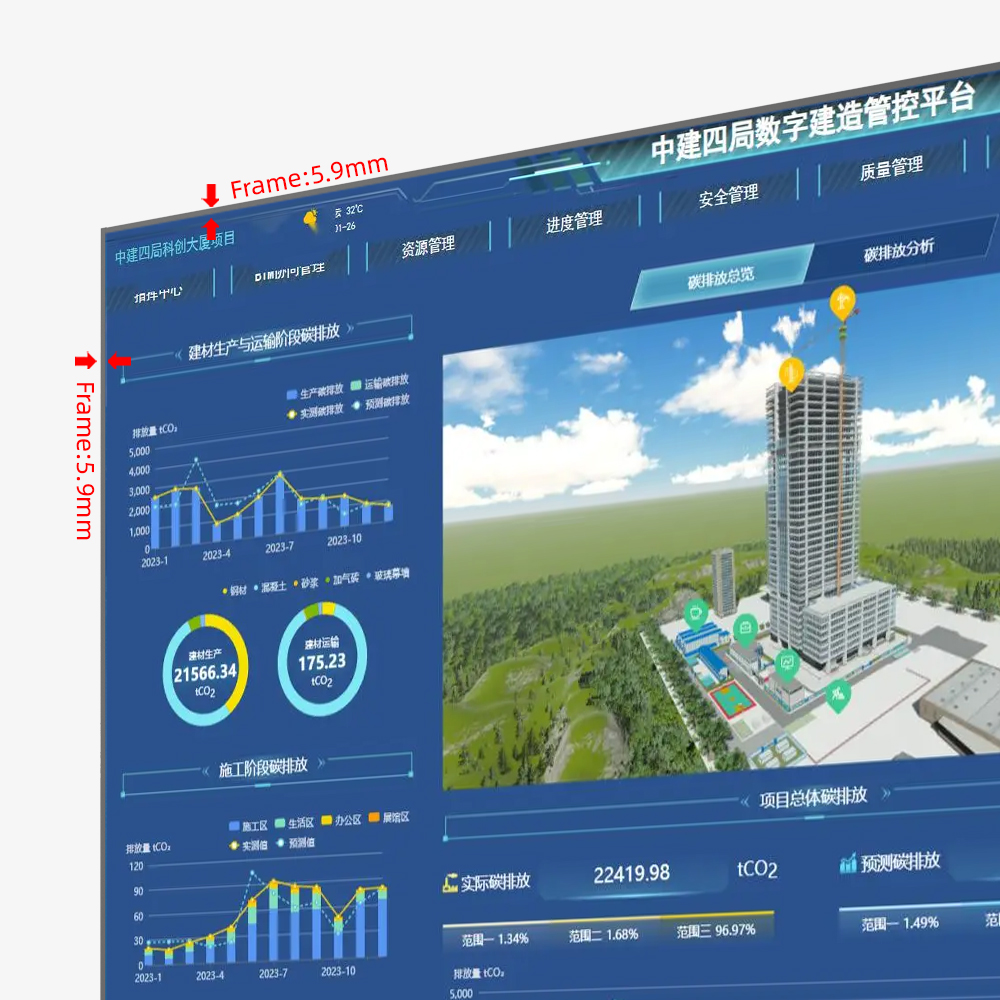
Task: Open the 质量管理 menu
Action: tap(890, 169)
